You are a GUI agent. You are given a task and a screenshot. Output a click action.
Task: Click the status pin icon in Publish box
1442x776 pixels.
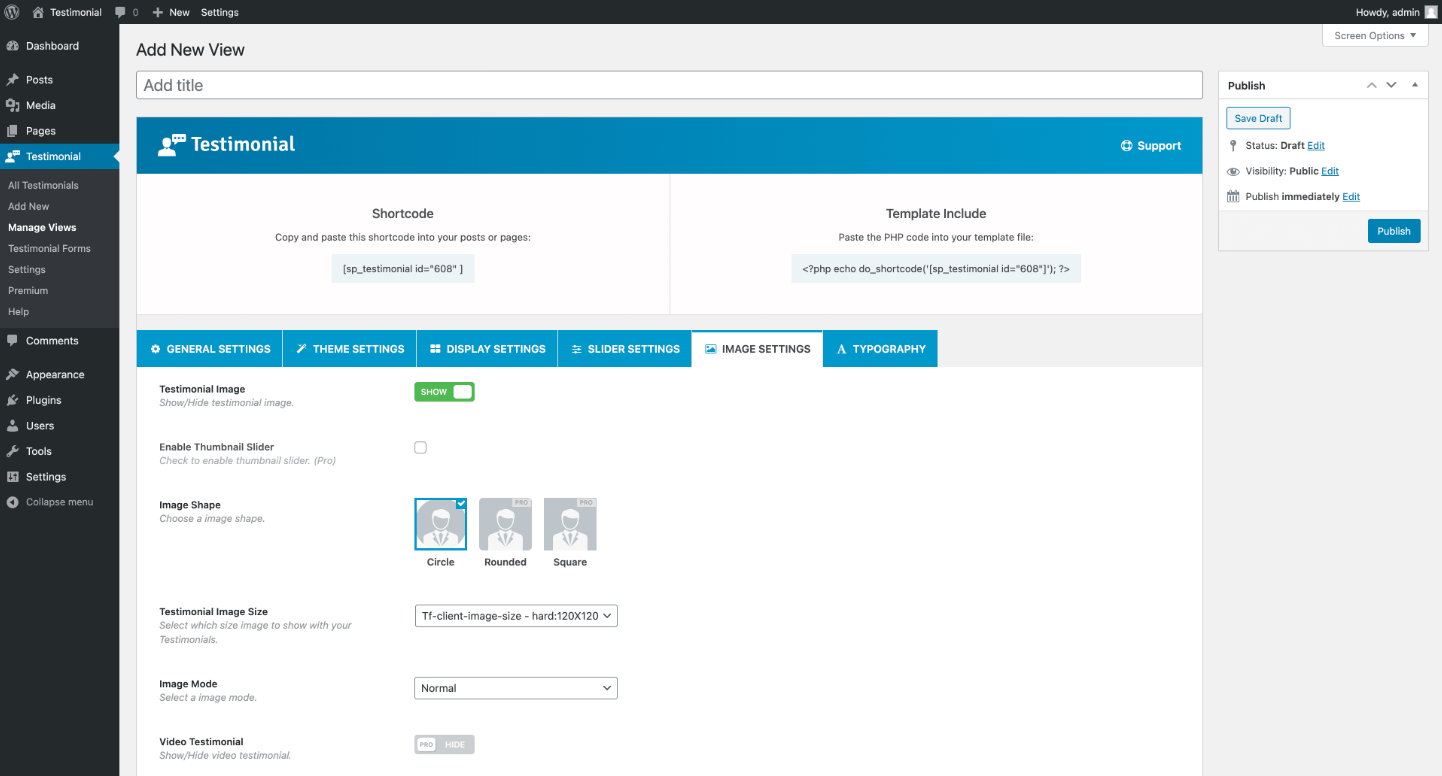[1233, 146]
